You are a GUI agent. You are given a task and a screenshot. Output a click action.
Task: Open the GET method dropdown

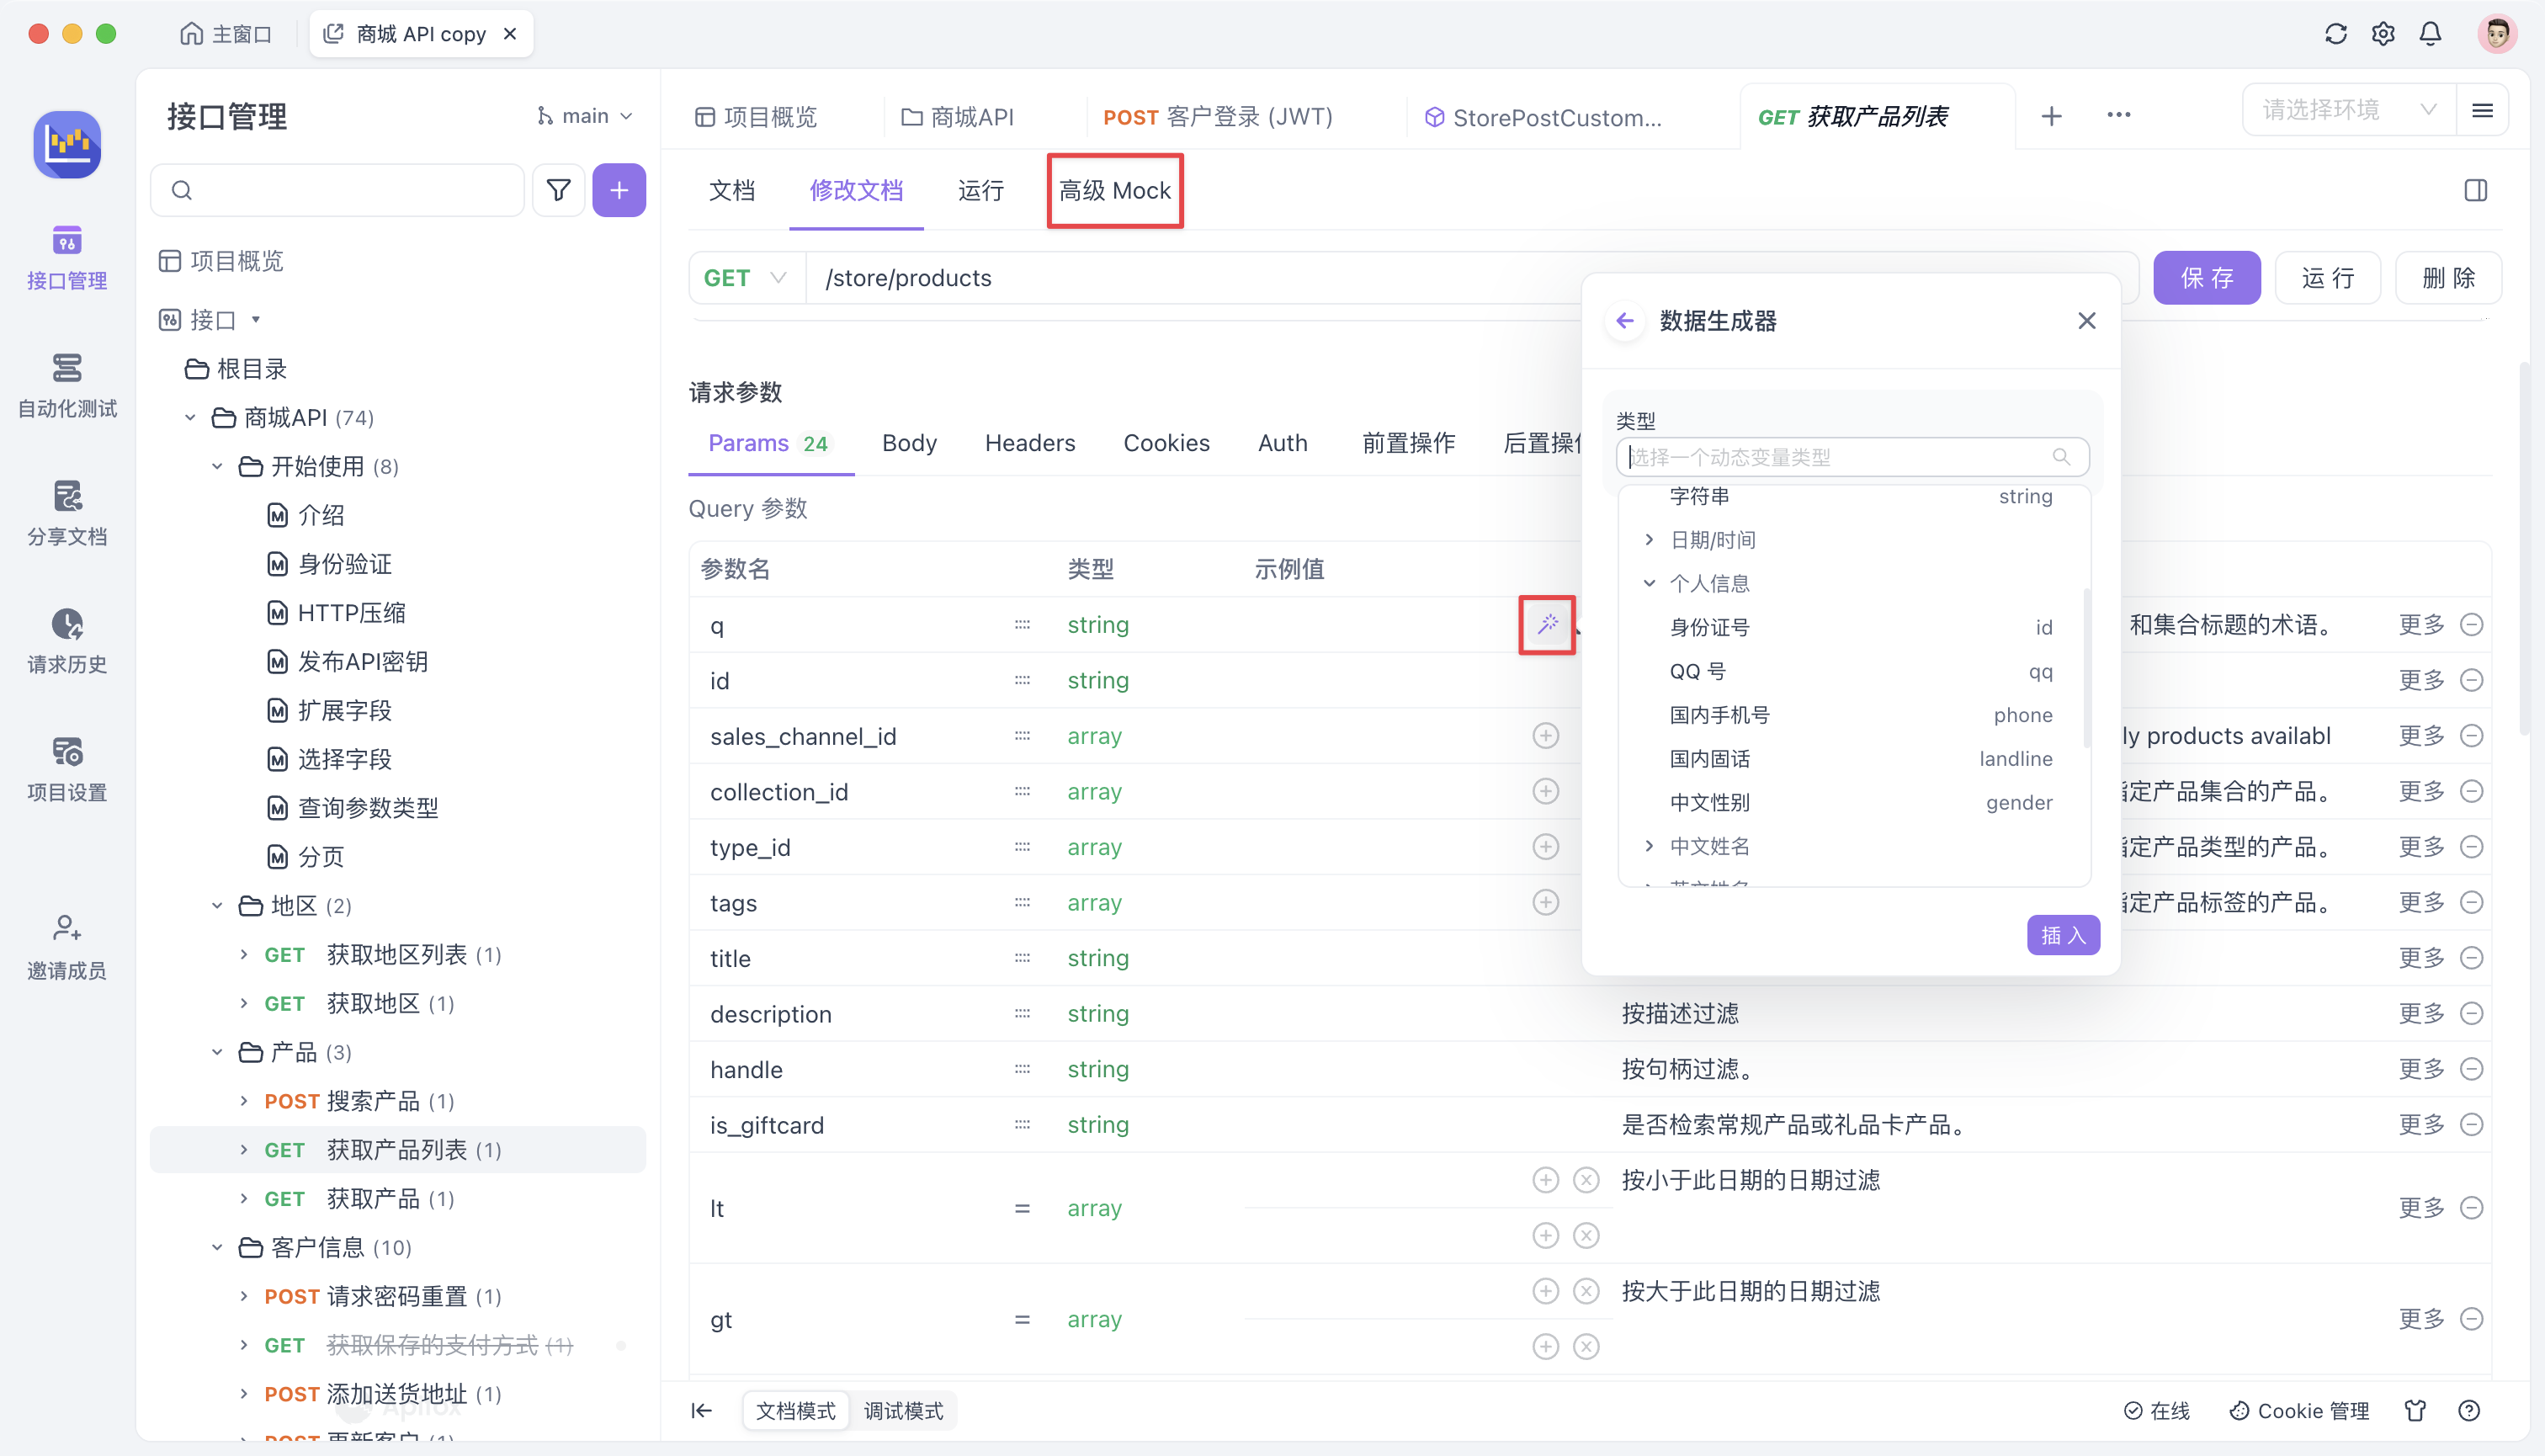click(746, 278)
